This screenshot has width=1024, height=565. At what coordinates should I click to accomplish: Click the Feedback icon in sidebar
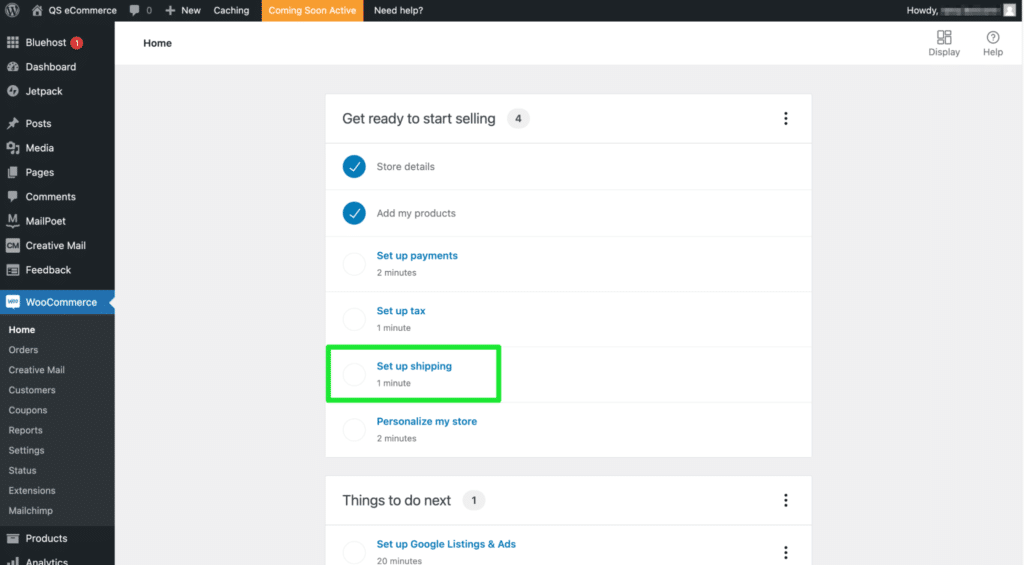tap(12, 270)
